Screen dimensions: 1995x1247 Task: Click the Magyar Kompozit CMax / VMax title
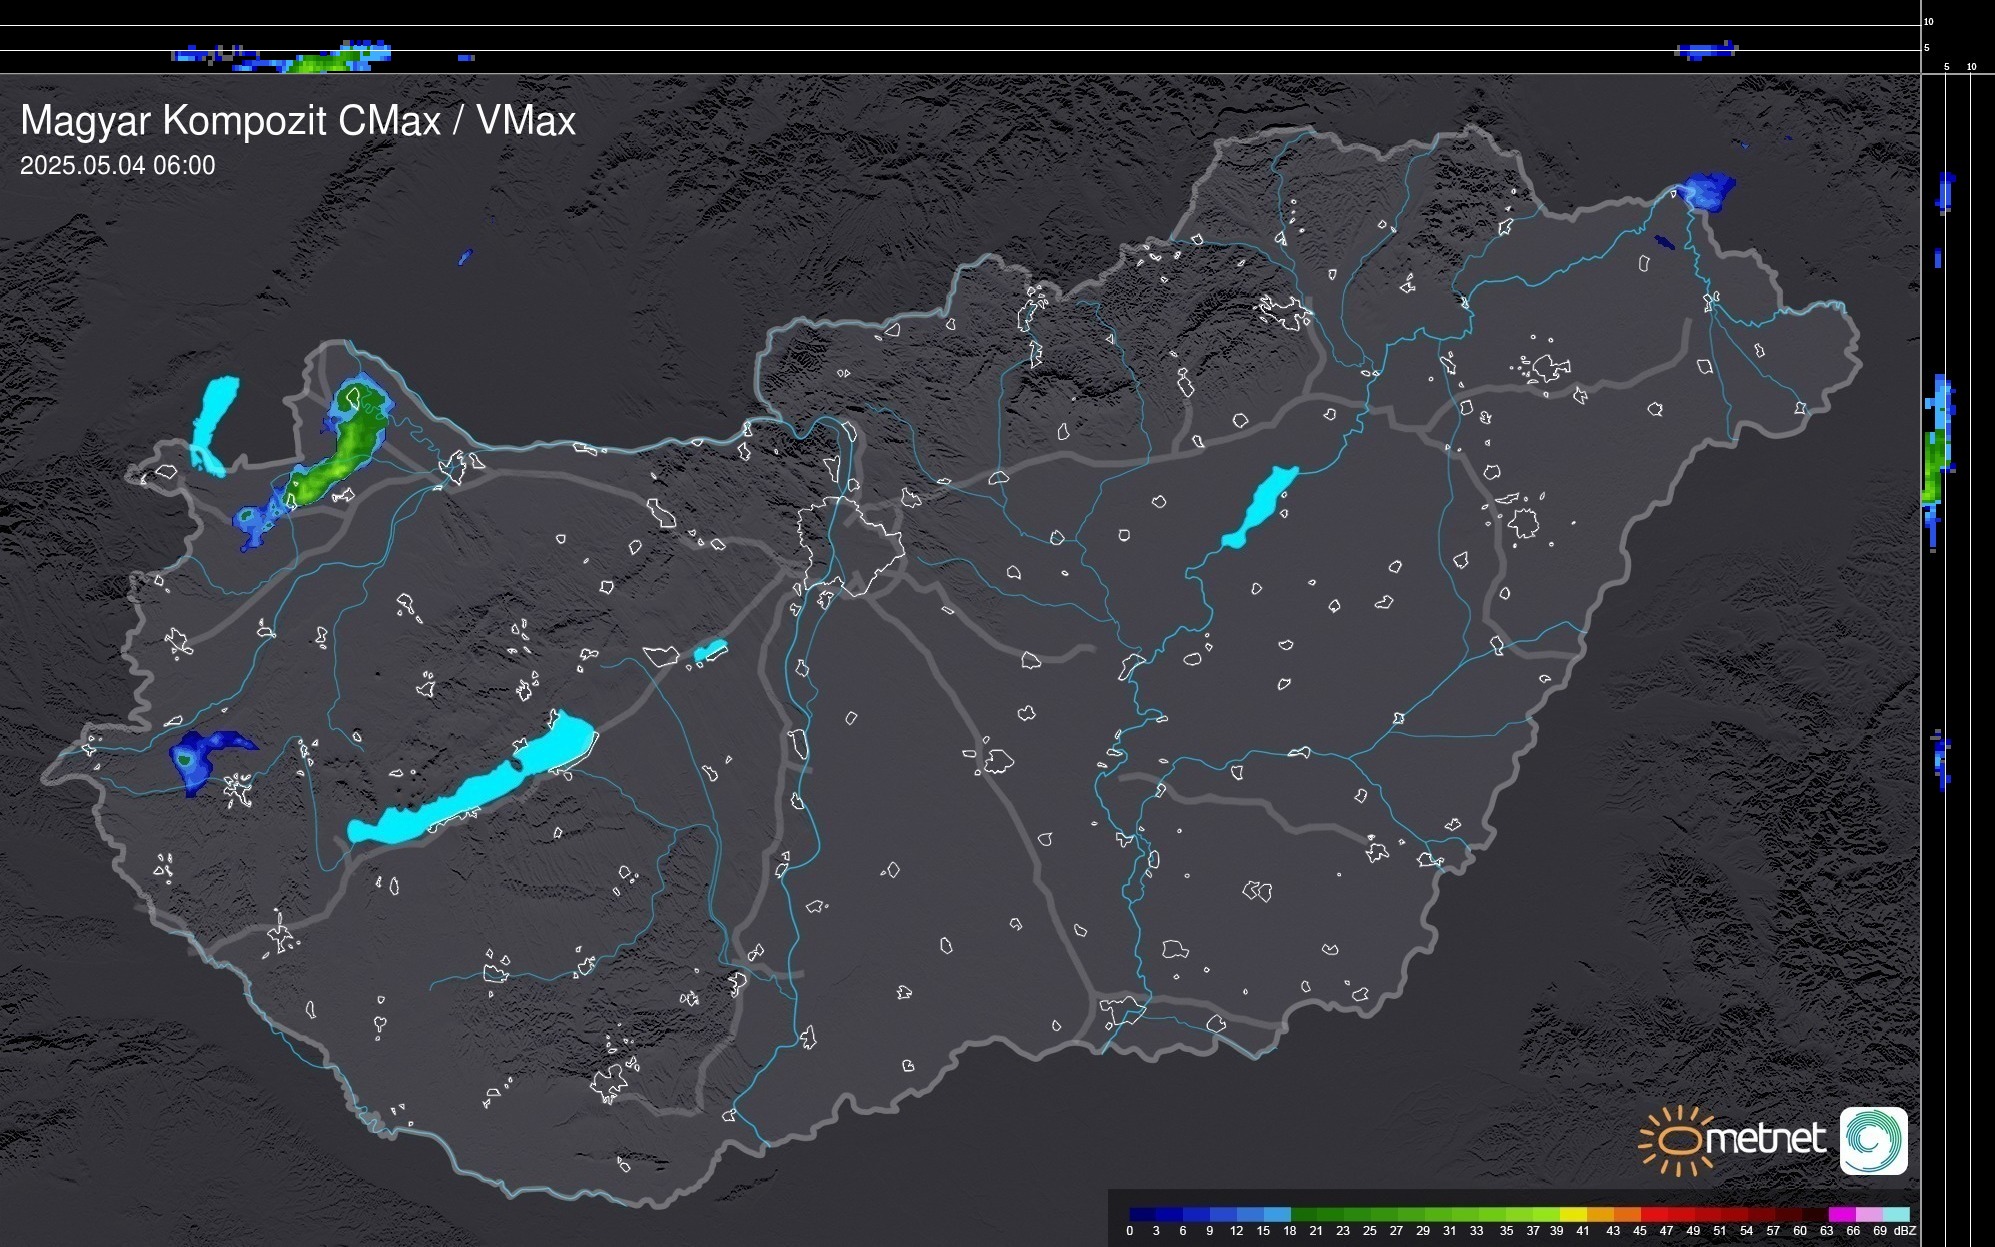pyautogui.click(x=298, y=121)
